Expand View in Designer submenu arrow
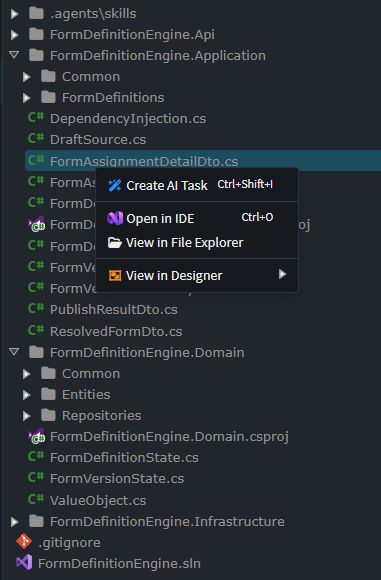The image size is (381, 580). pos(282,274)
